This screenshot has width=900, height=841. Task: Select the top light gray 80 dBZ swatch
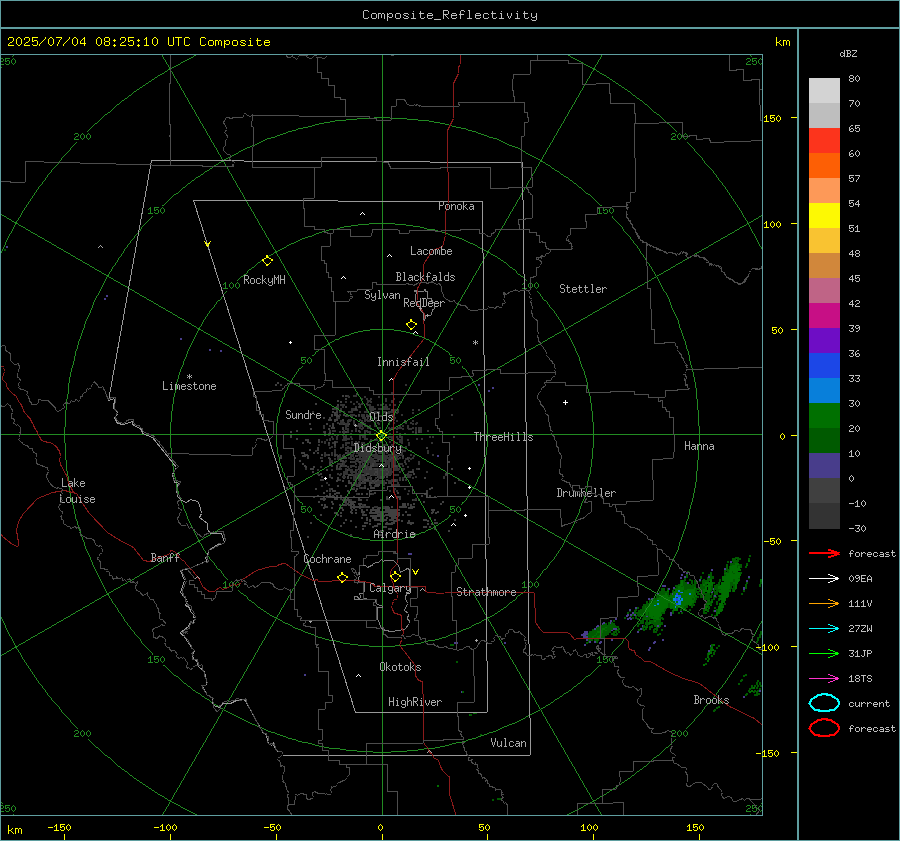(824, 91)
